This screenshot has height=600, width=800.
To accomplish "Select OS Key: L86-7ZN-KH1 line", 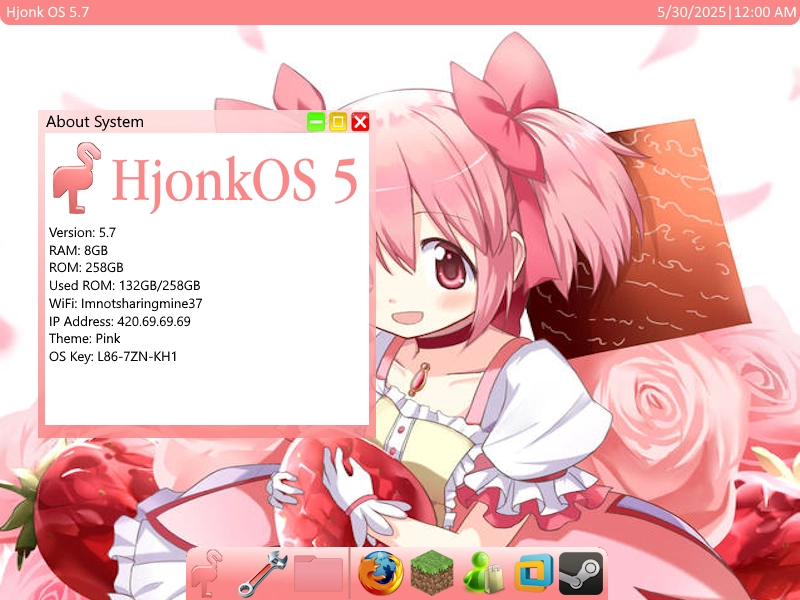I will (113, 357).
